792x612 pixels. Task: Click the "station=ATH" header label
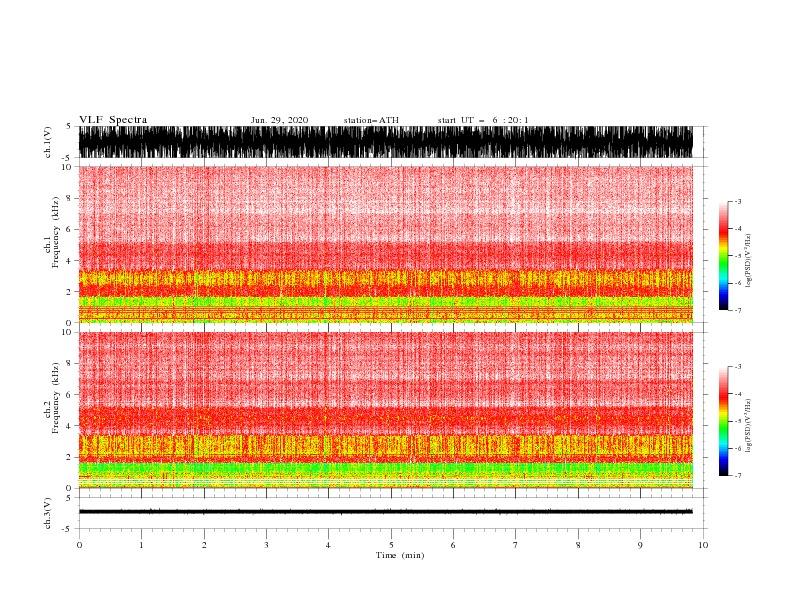(x=371, y=120)
